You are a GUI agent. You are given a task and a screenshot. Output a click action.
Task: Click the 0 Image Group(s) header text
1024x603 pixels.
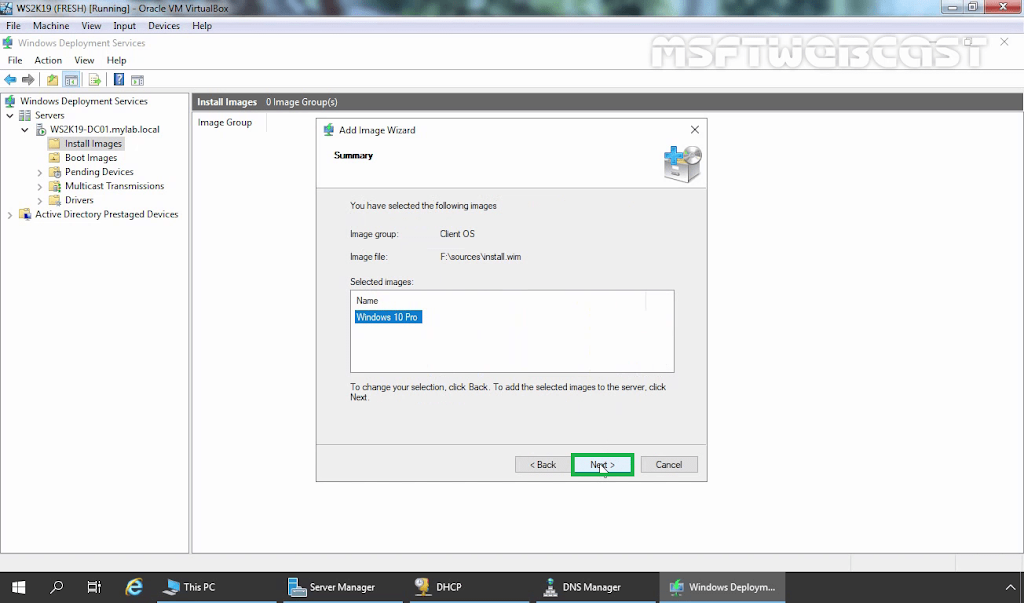coord(302,102)
